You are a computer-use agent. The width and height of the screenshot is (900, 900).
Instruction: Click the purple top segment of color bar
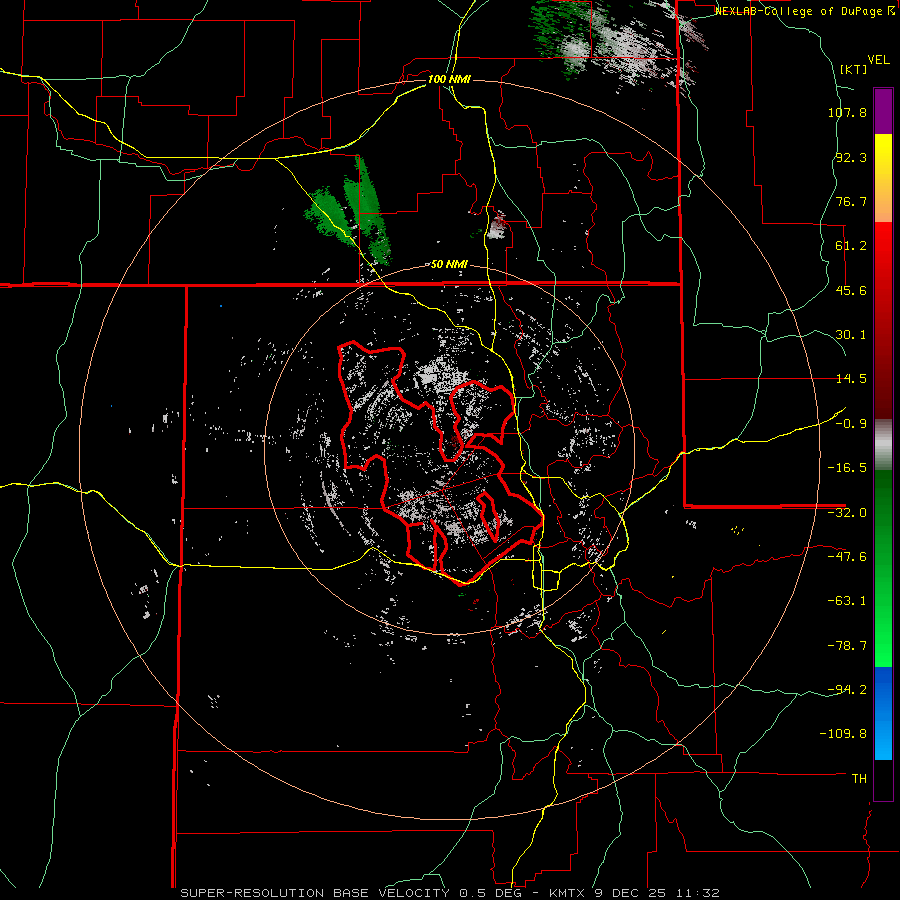[883, 111]
